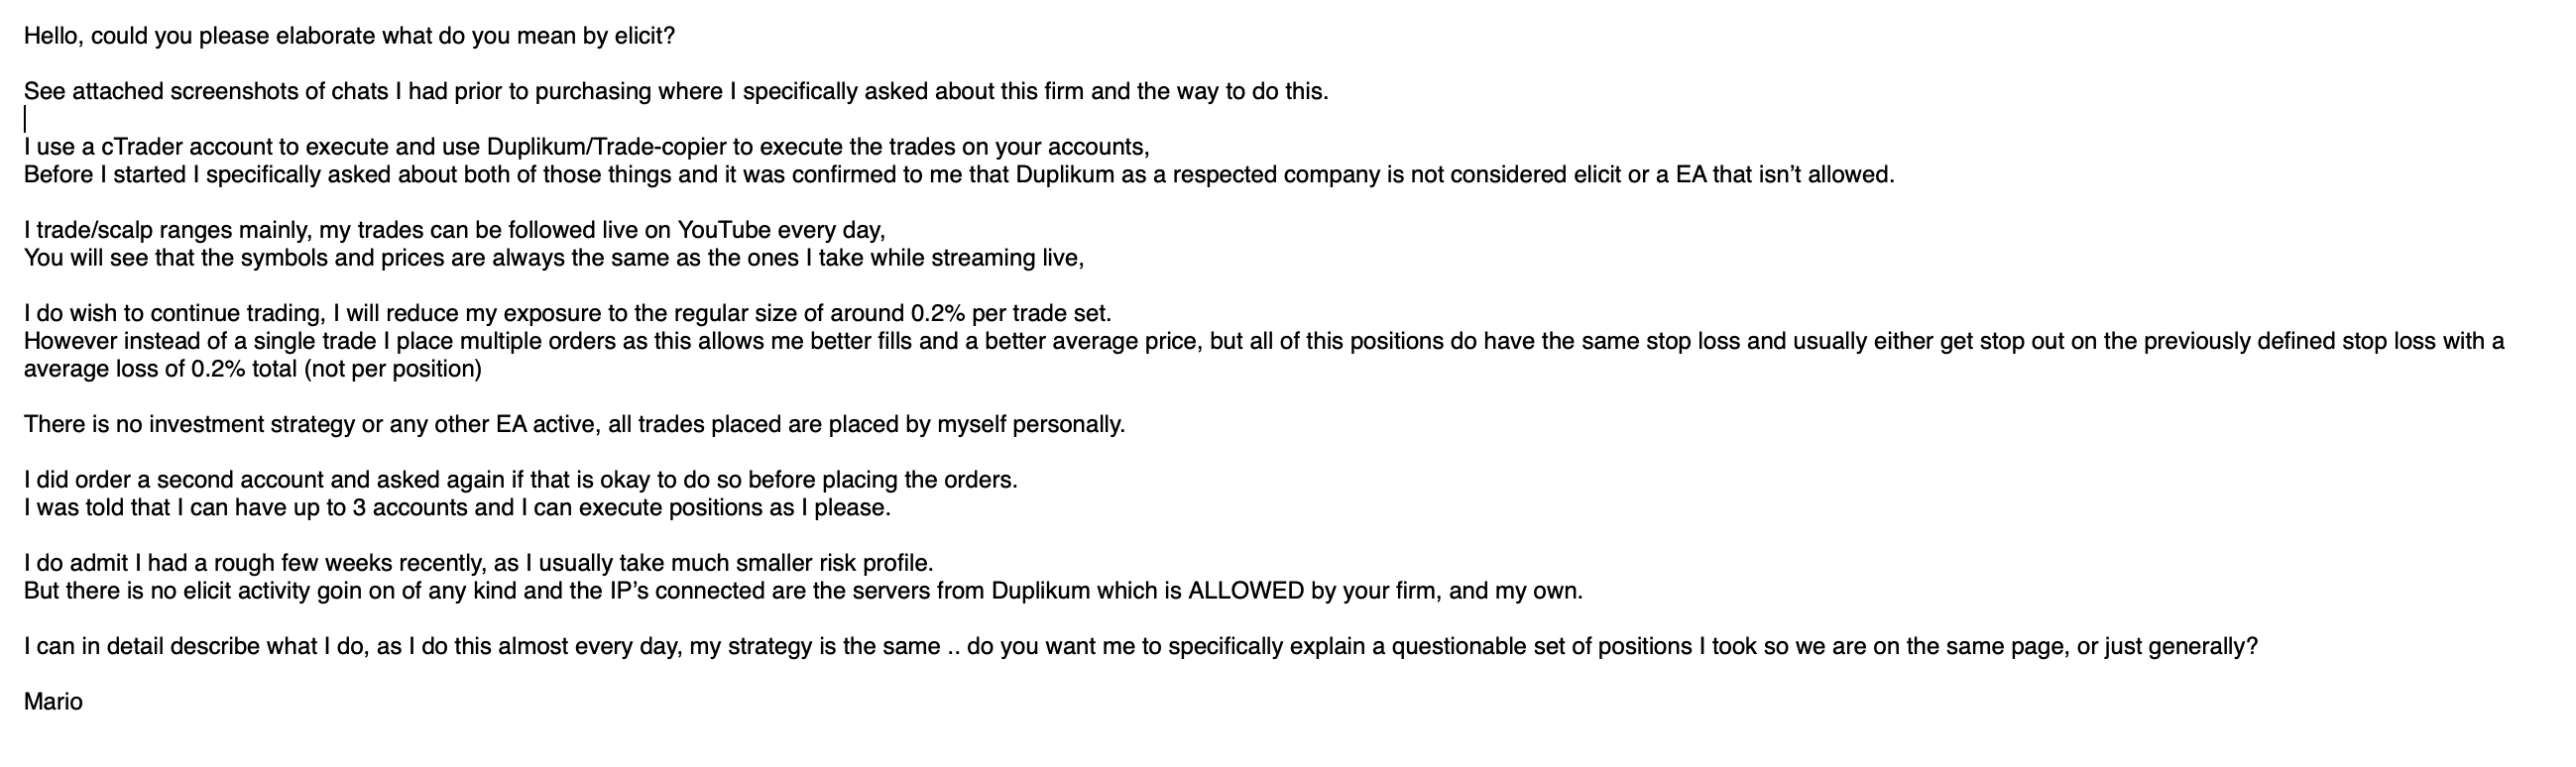Image resolution: width=2576 pixels, height=767 pixels.
Task: Click the line beginning 'Before I started'
Action: tap(959, 175)
